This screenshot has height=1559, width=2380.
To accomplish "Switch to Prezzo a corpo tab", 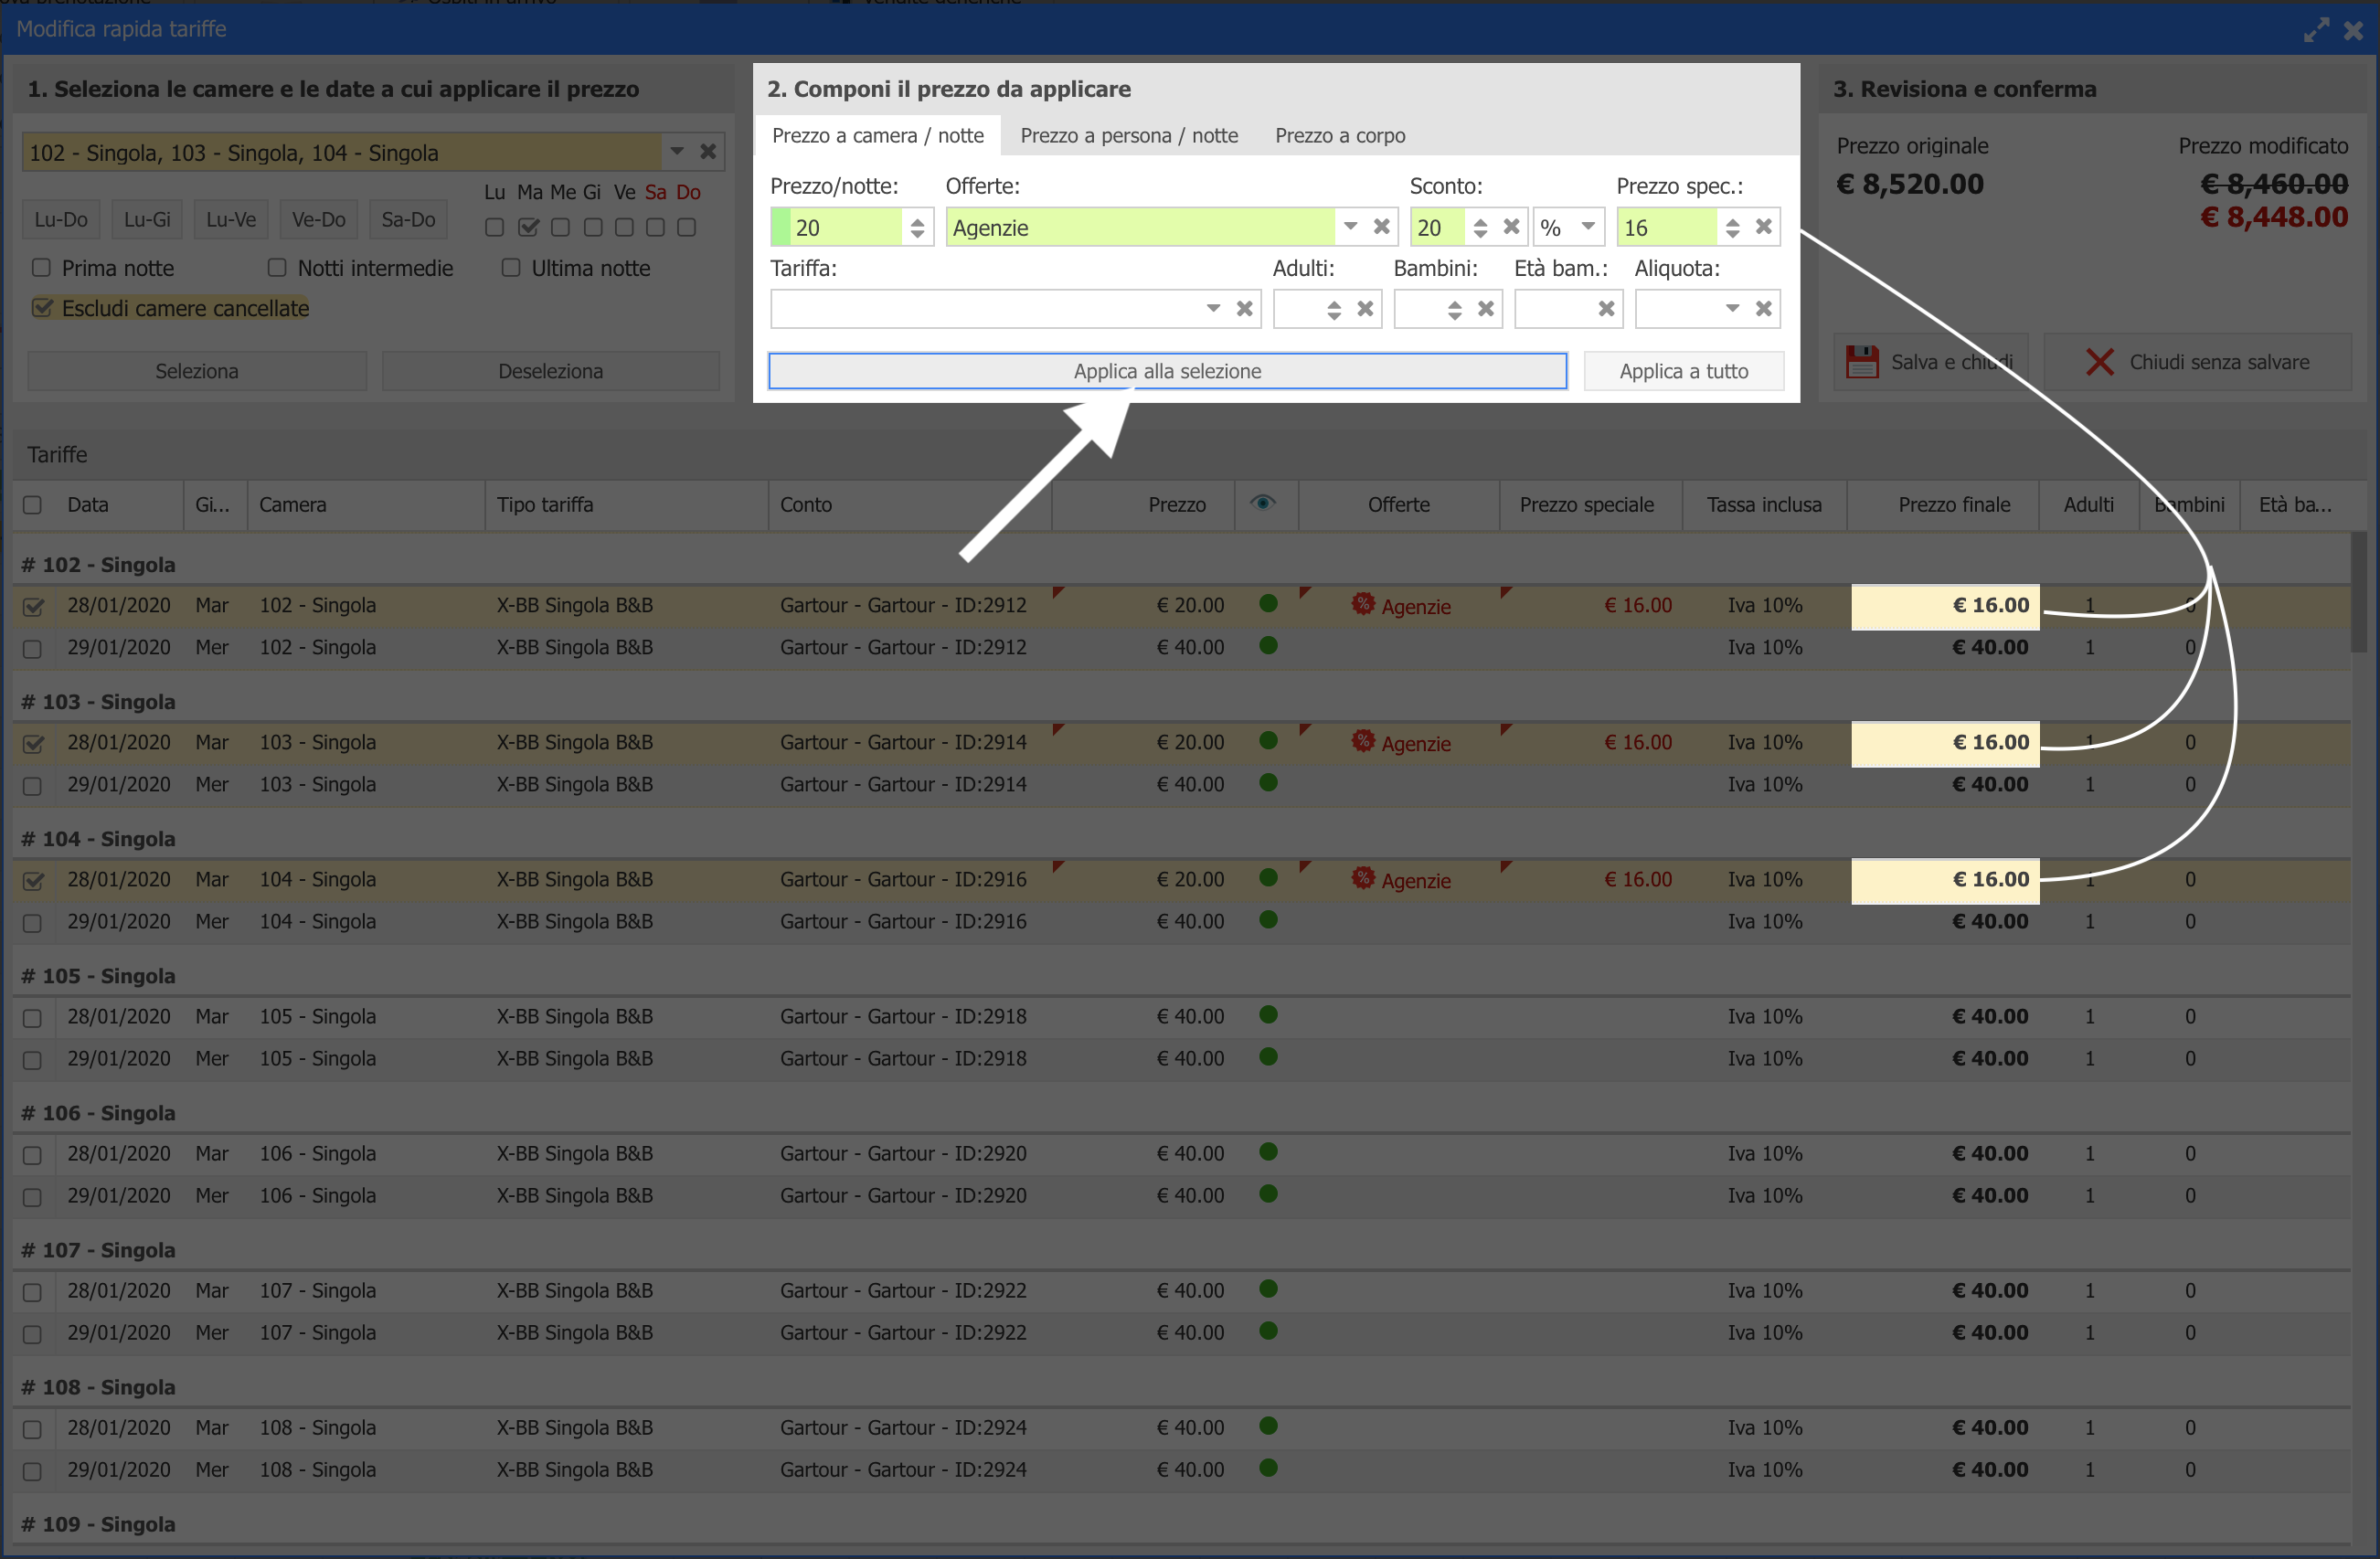I will [1340, 135].
